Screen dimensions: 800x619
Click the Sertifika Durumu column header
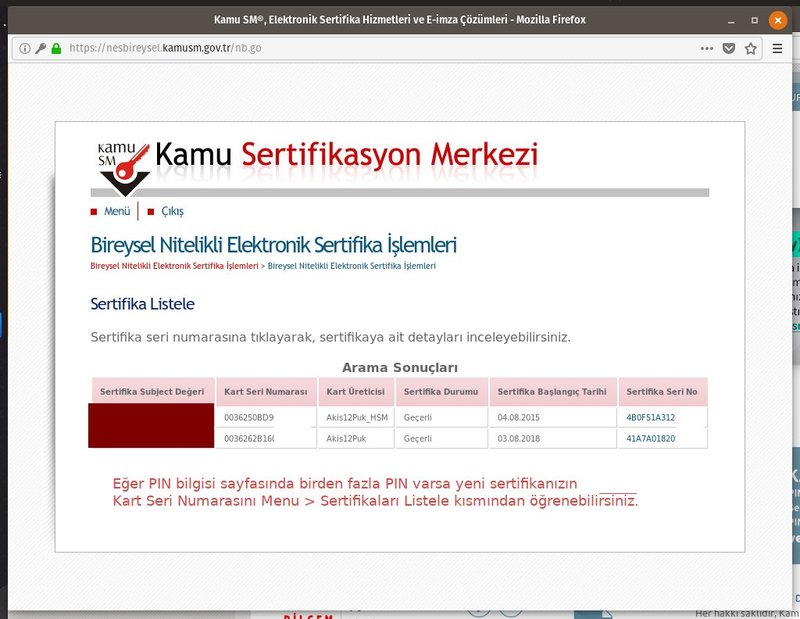click(440, 391)
